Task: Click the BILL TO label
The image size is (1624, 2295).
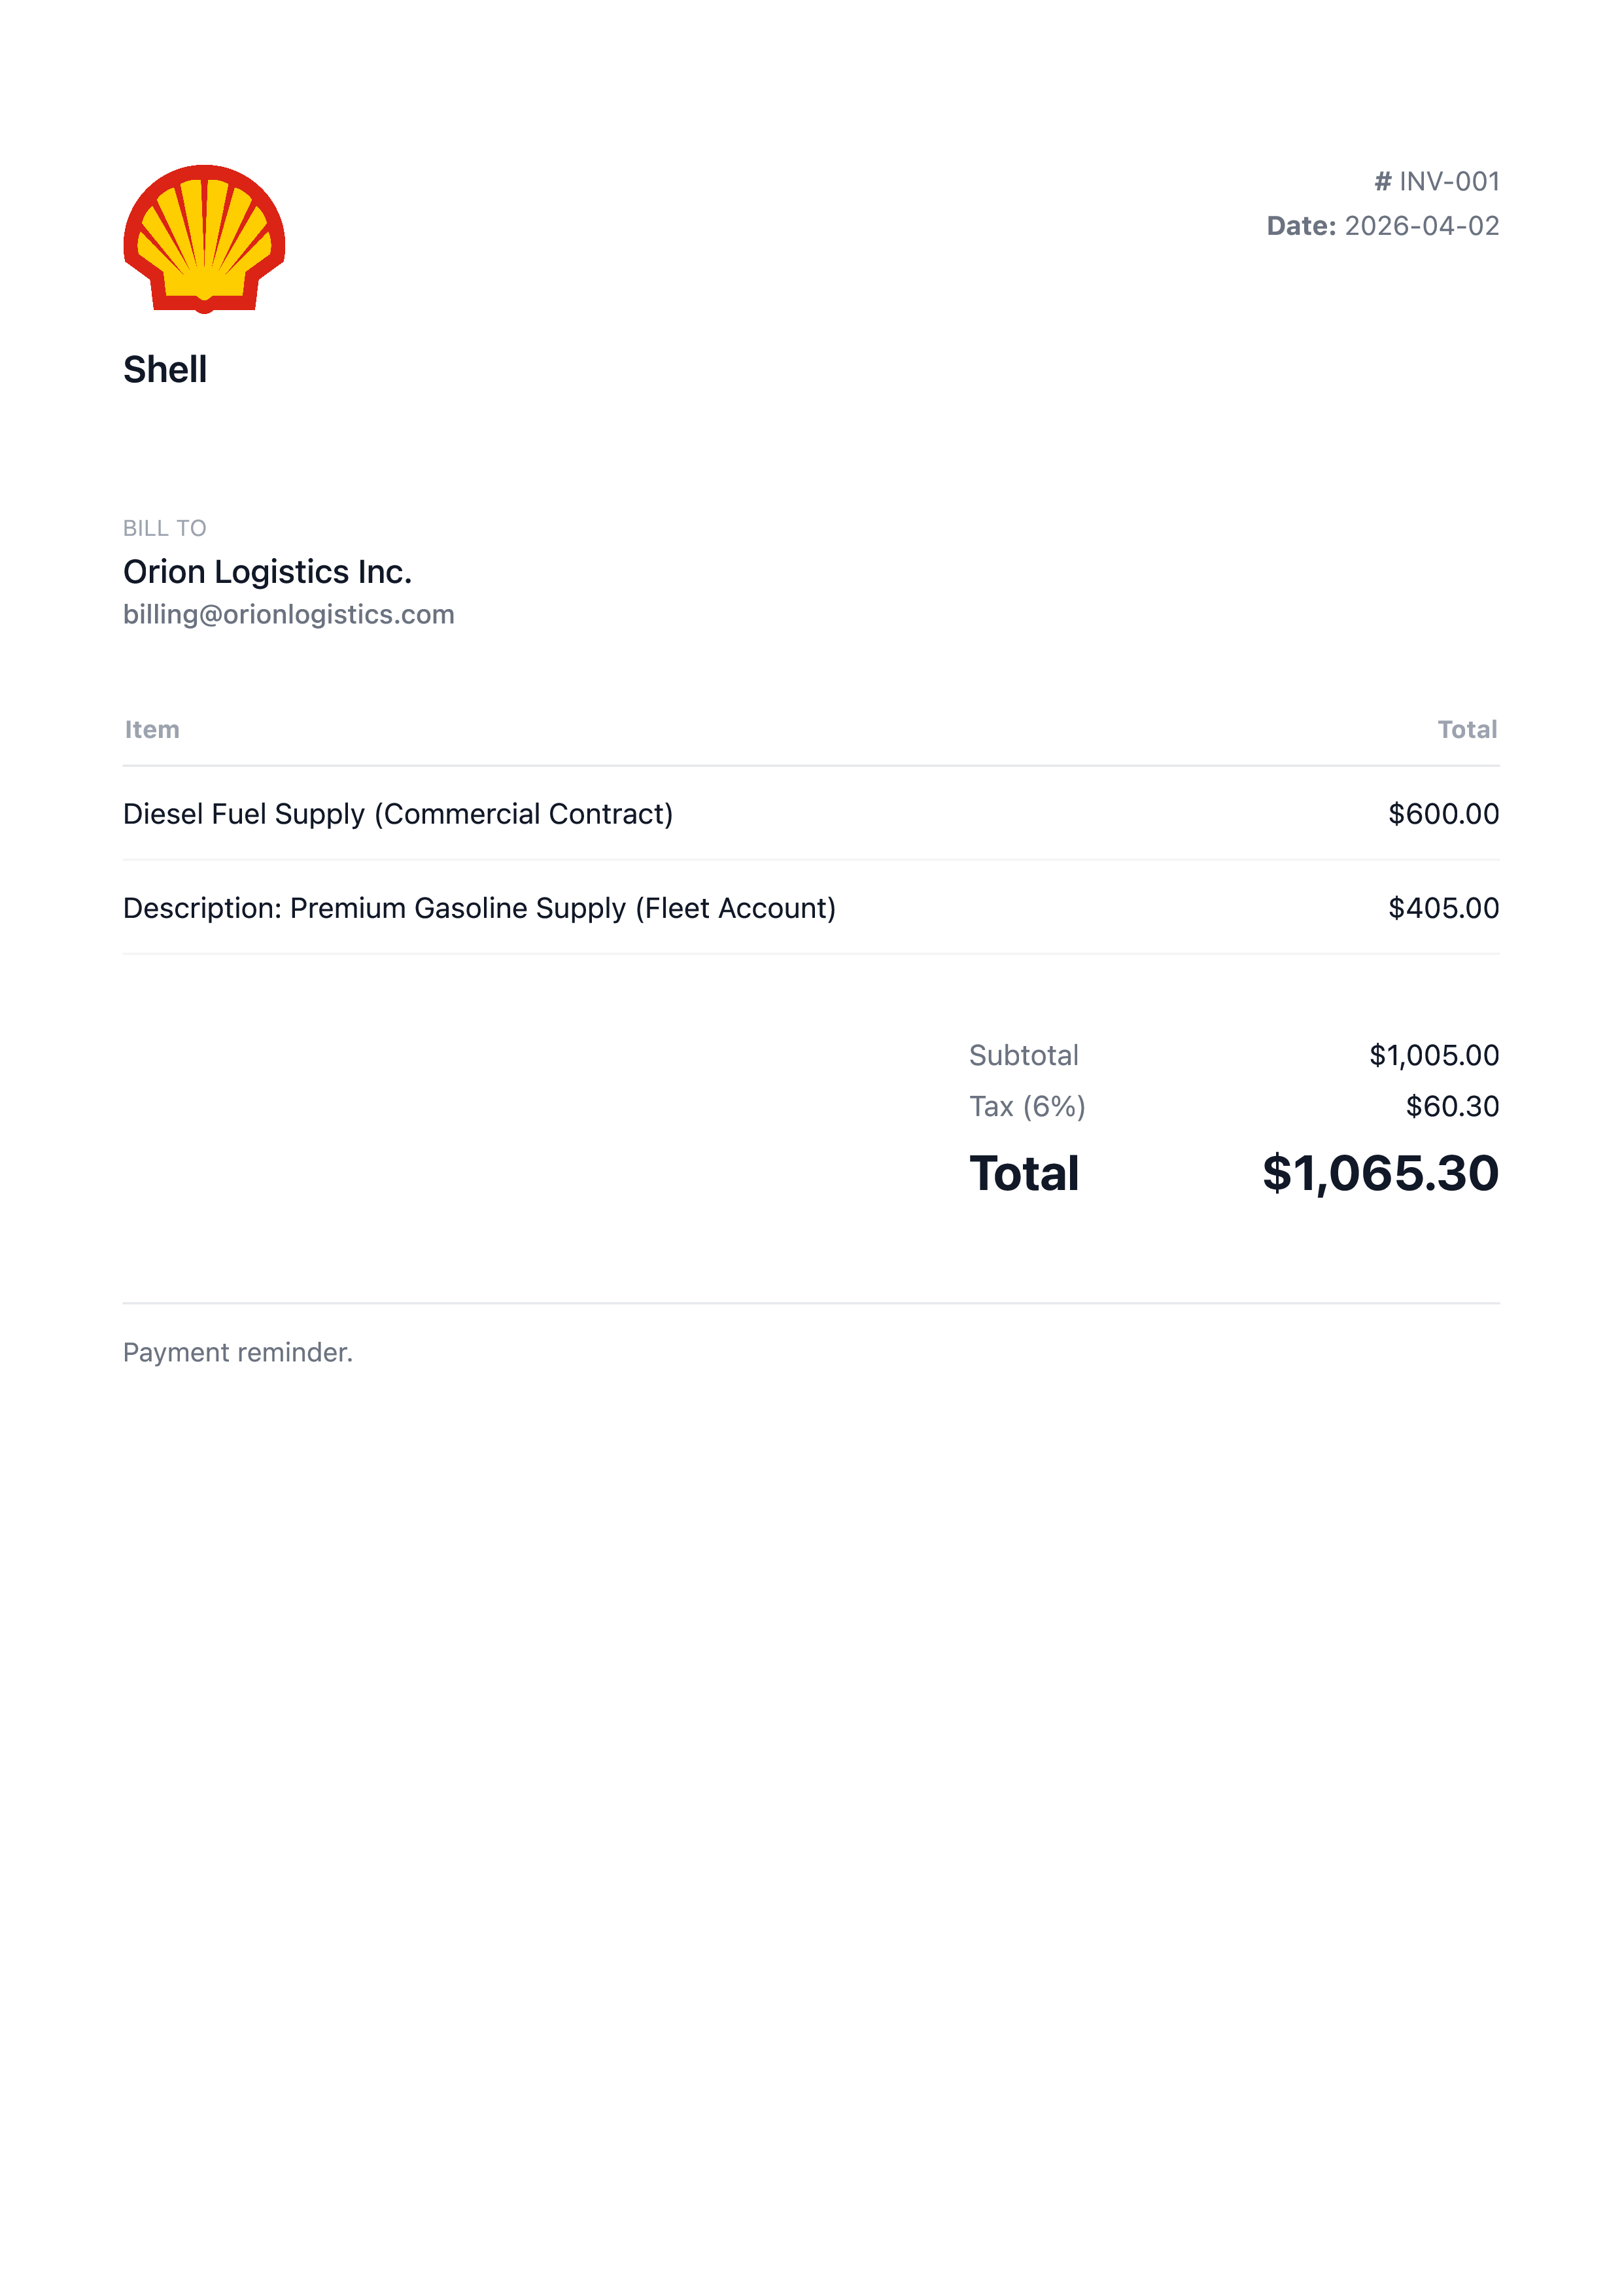Action: pyautogui.click(x=164, y=528)
